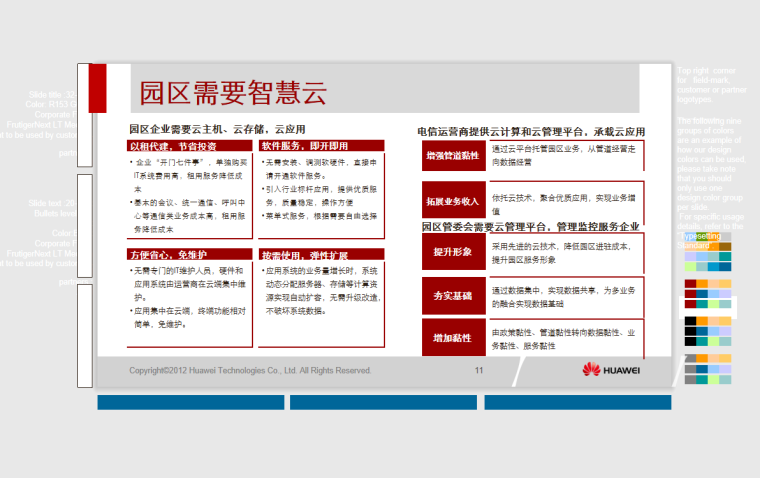The height and width of the screenshot is (478, 760).
Task: Pick the black swatch in color palette
Action: click(690, 321)
